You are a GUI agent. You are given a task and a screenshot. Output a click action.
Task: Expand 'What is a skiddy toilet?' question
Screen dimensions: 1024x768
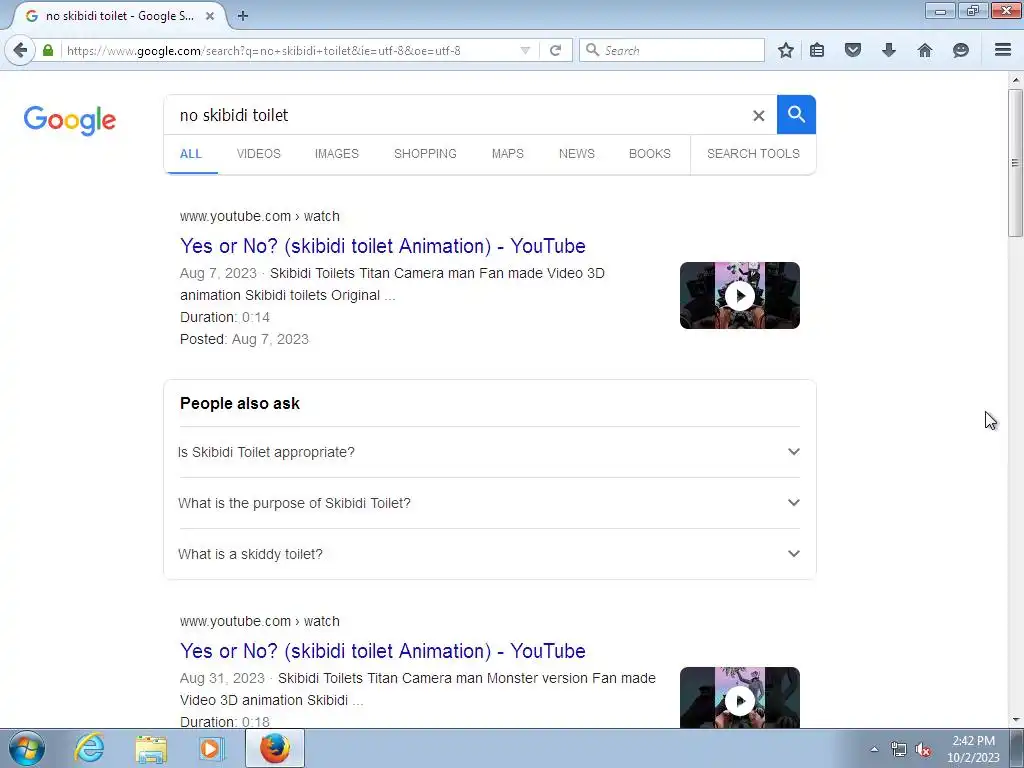[x=489, y=554]
